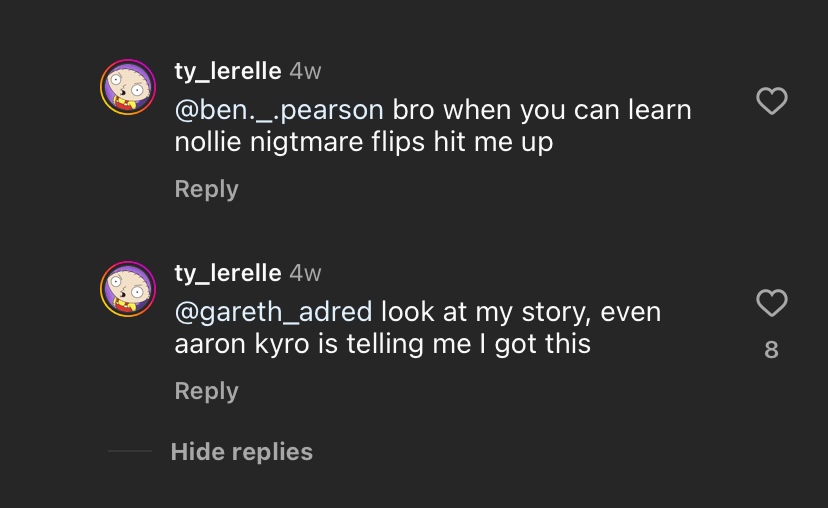This screenshot has width=828, height=508.
Task: Like the nollie nightmare flips comment
Action: point(771,101)
